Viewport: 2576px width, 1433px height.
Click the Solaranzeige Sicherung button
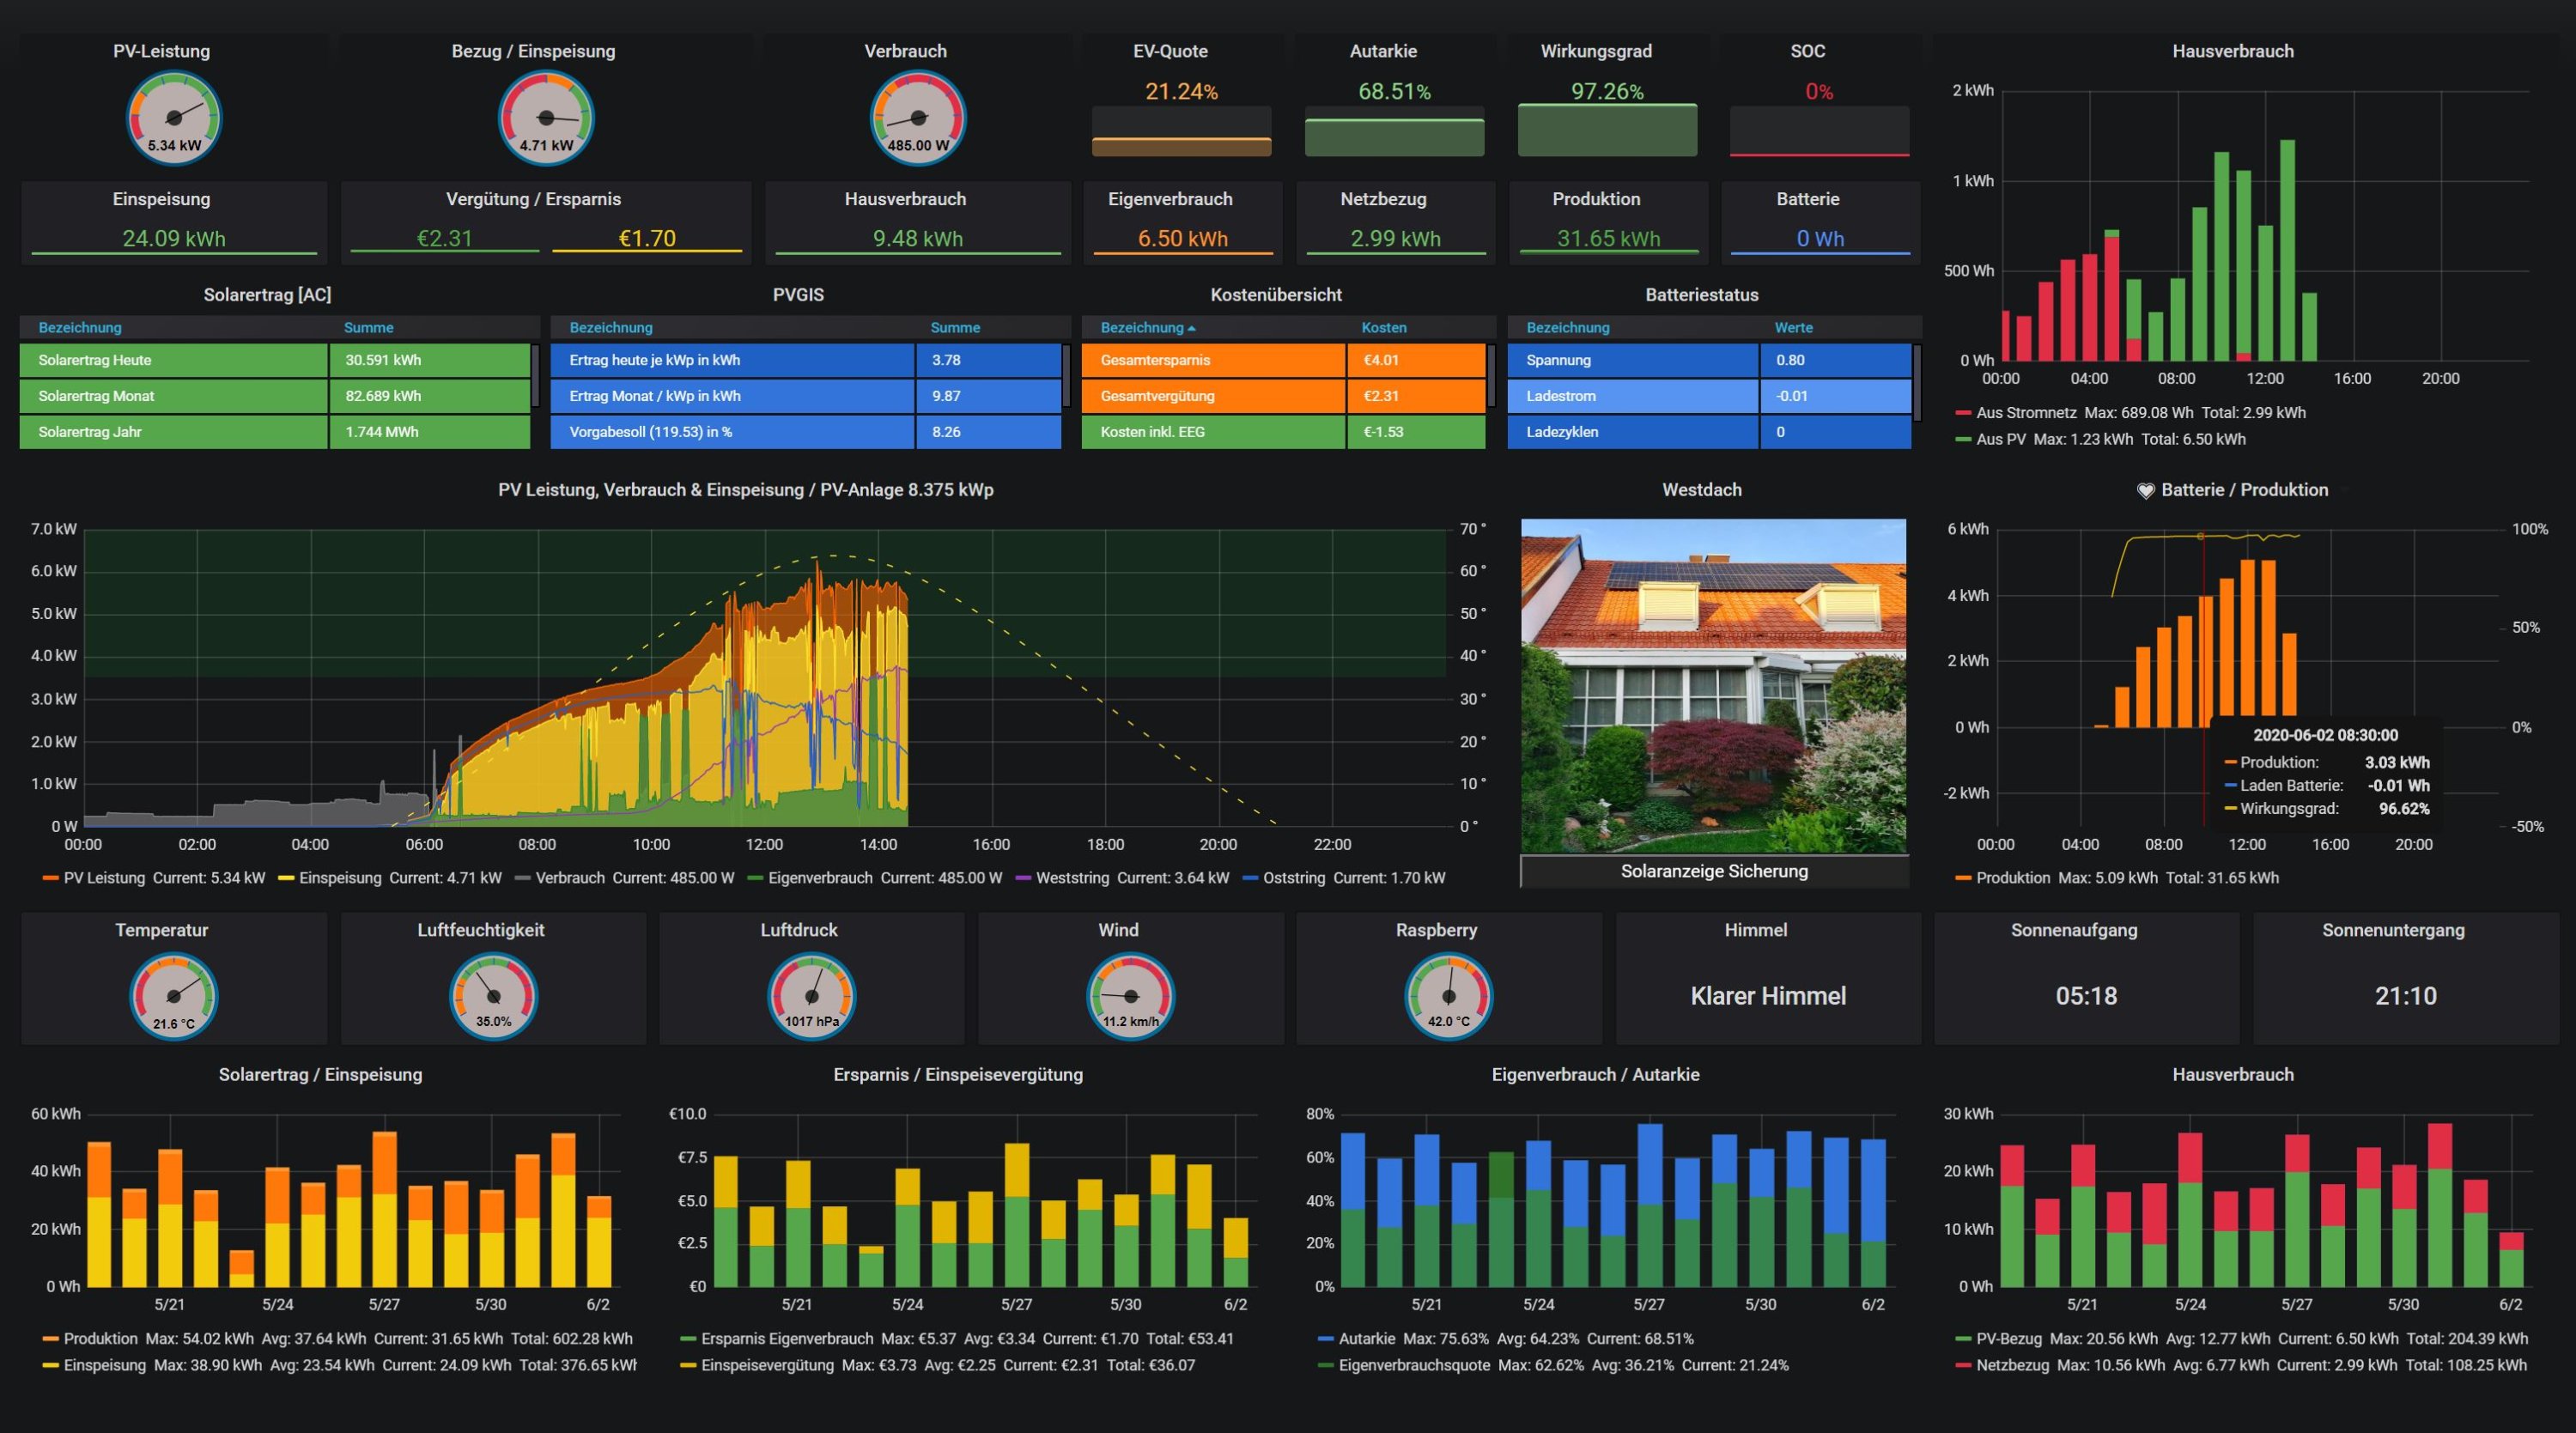click(x=1713, y=871)
